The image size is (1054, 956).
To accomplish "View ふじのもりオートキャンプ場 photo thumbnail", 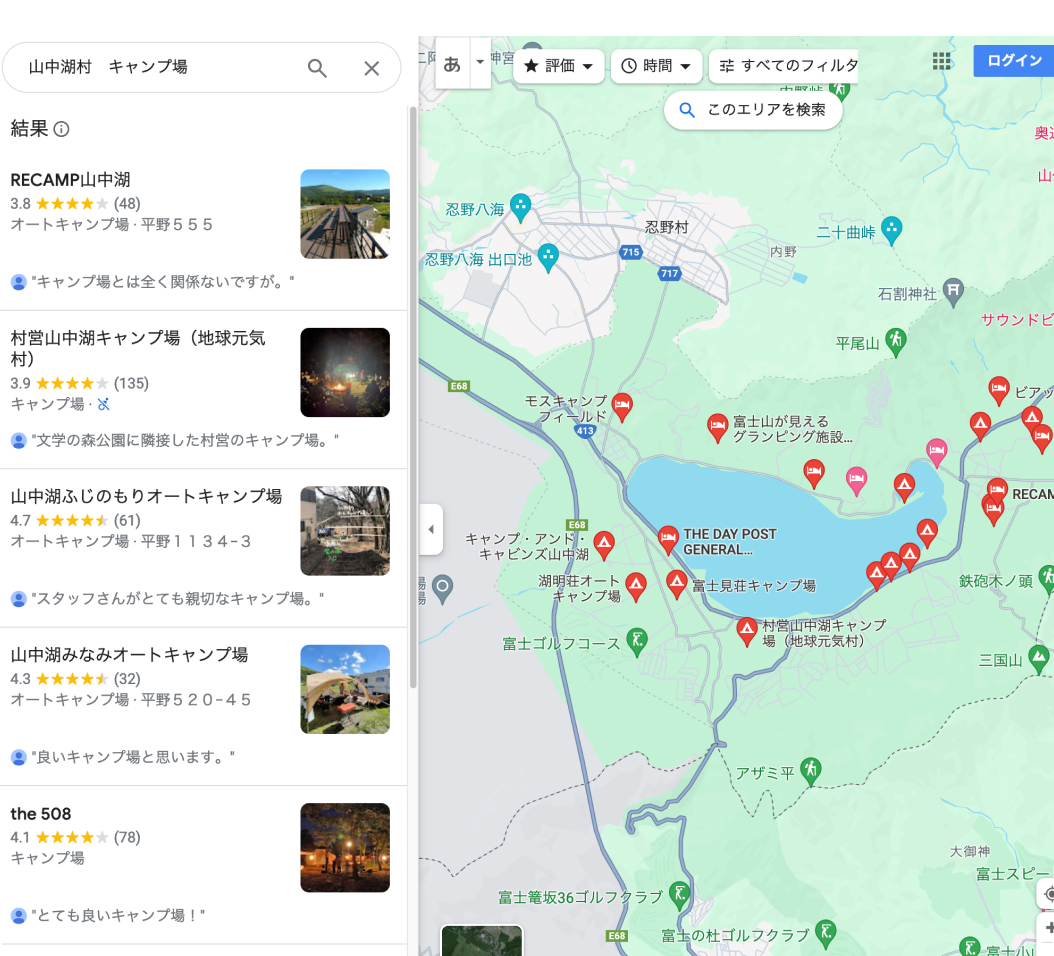I will [x=345, y=531].
